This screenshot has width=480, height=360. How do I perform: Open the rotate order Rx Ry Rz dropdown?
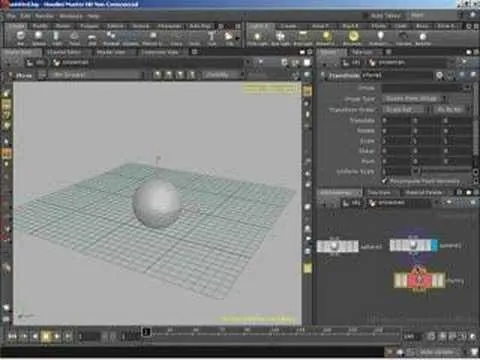point(451,109)
